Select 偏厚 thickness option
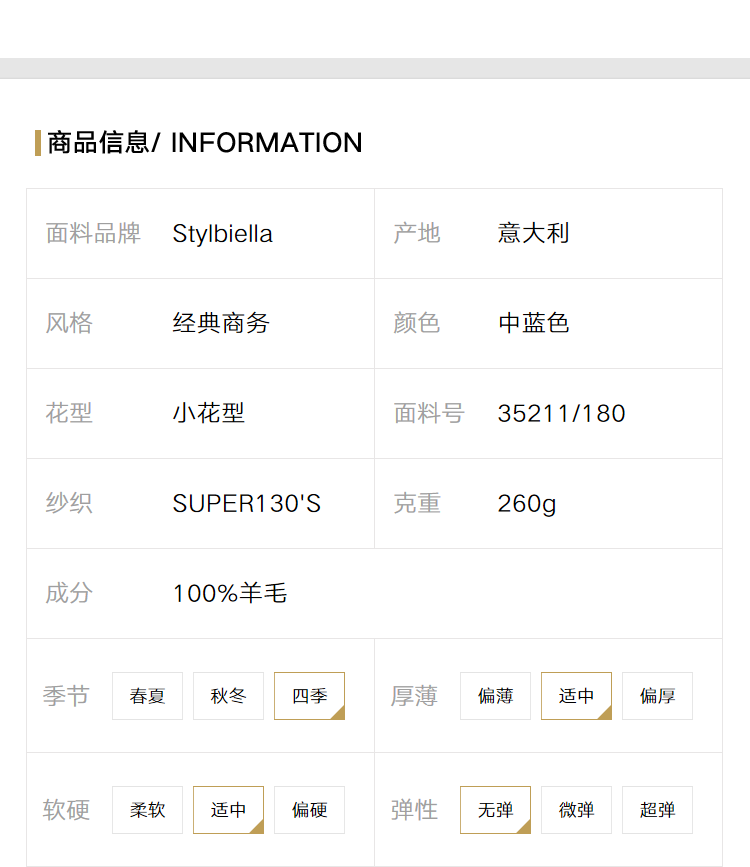 click(657, 696)
